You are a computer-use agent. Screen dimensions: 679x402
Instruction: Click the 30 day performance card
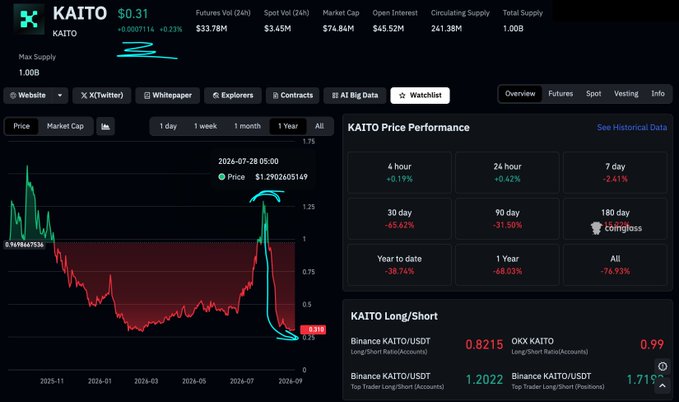click(399, 219)
